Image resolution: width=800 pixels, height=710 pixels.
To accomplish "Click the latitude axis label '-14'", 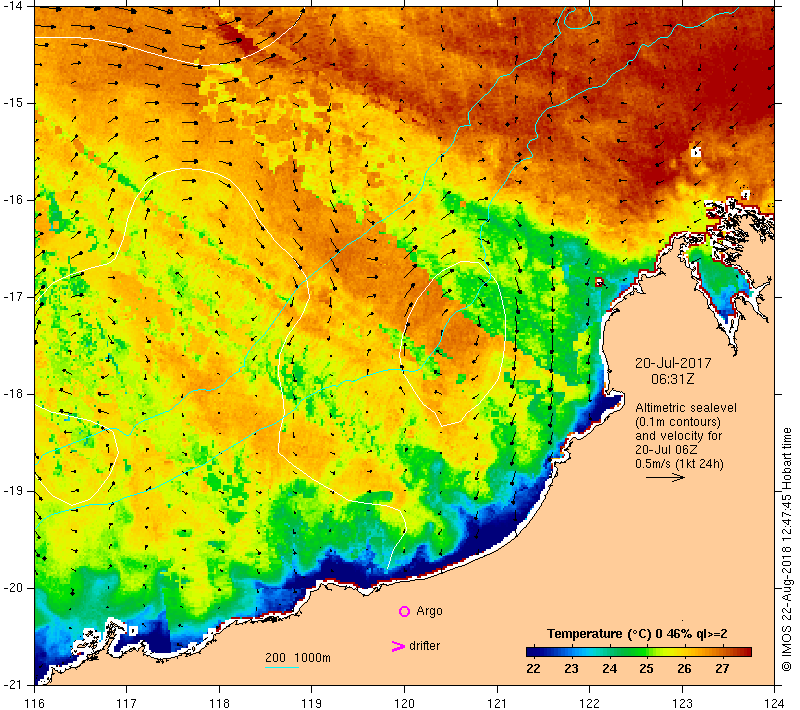I will click(x=13, y=6).
